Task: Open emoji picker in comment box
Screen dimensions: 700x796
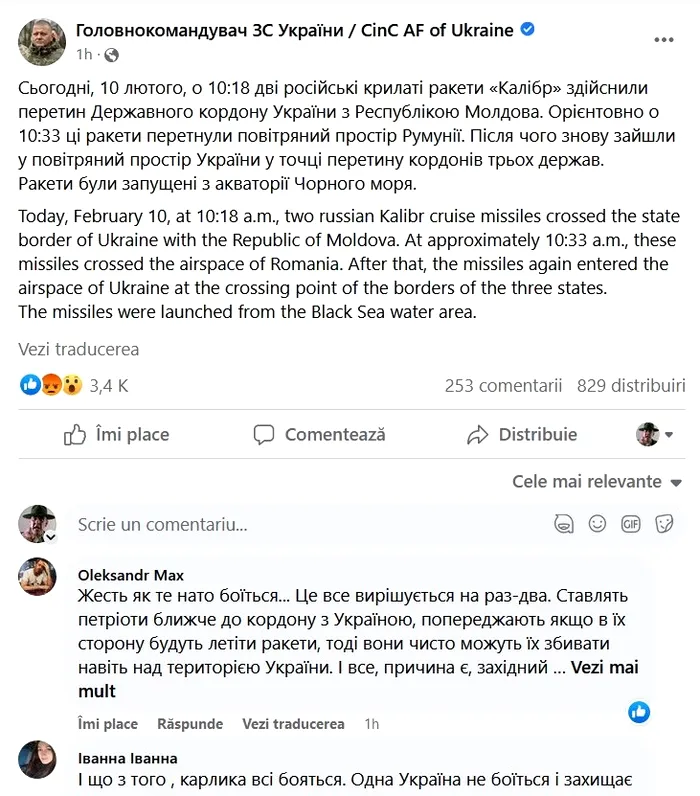Action: [x=597, y=523]
